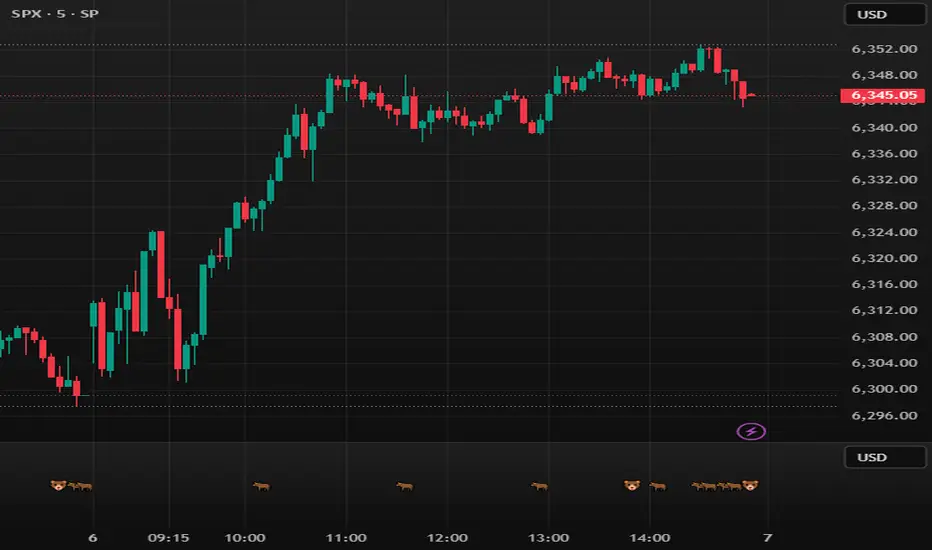
Task: Click the 6,332.00 price axis label
Action: [x=884, y=180]
